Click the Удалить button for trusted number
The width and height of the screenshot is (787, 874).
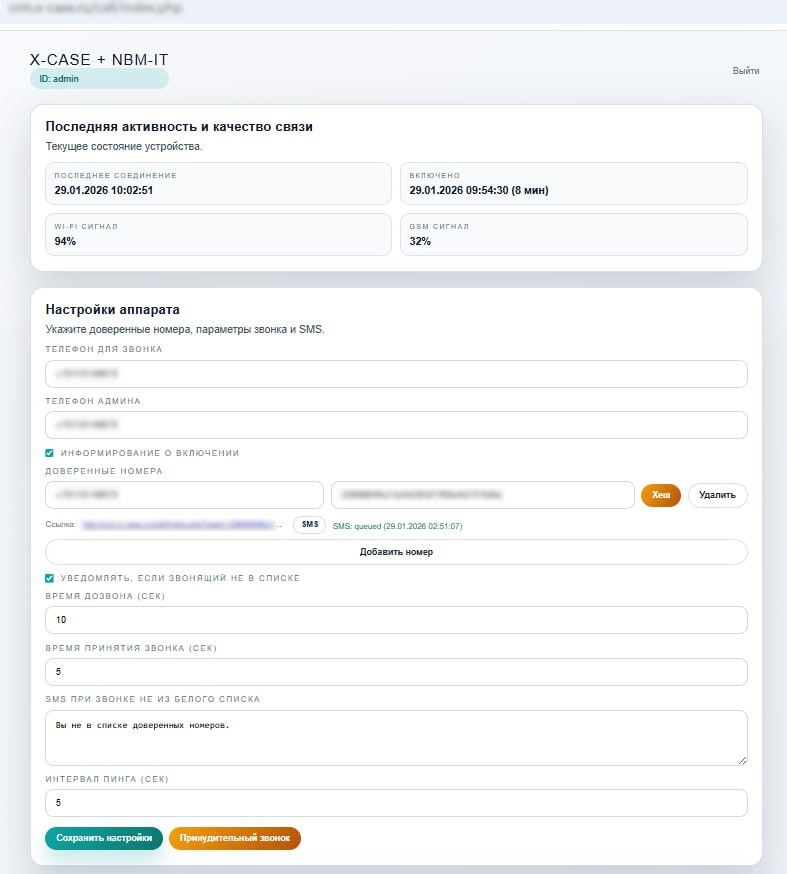pos(717,495)
